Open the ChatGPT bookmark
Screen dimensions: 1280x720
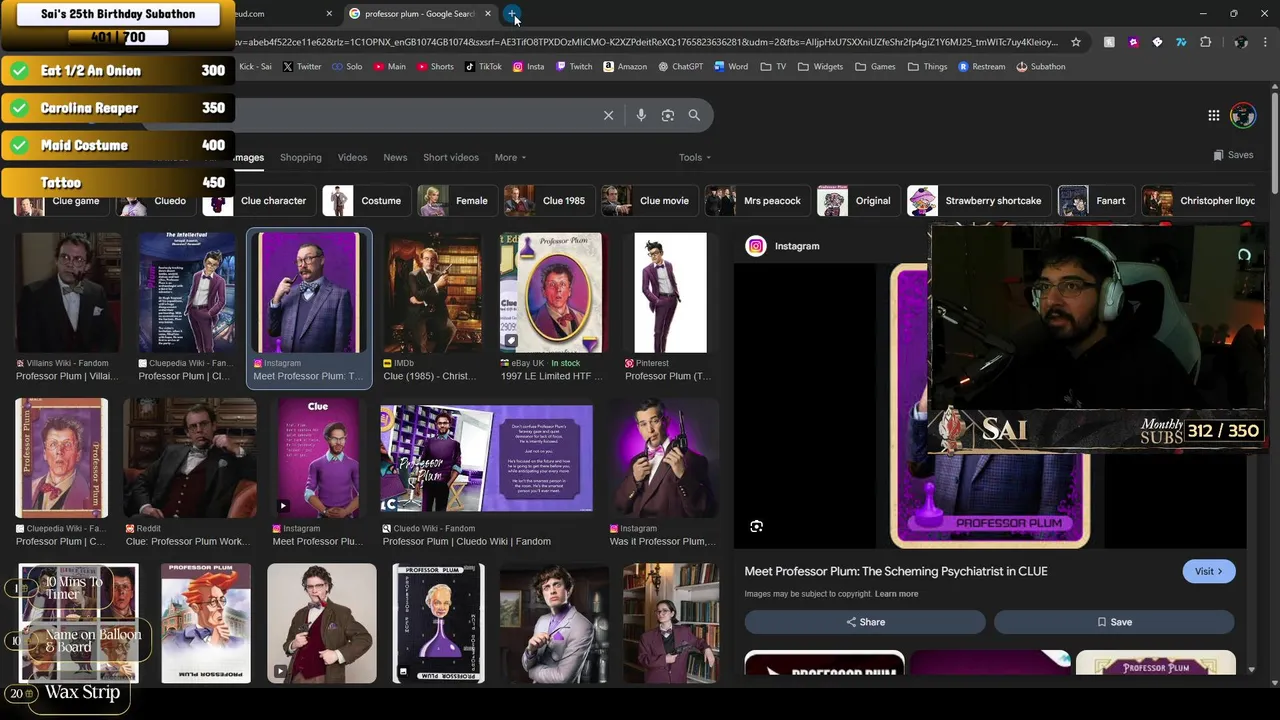pyautogui.click(x=680, y=67)
